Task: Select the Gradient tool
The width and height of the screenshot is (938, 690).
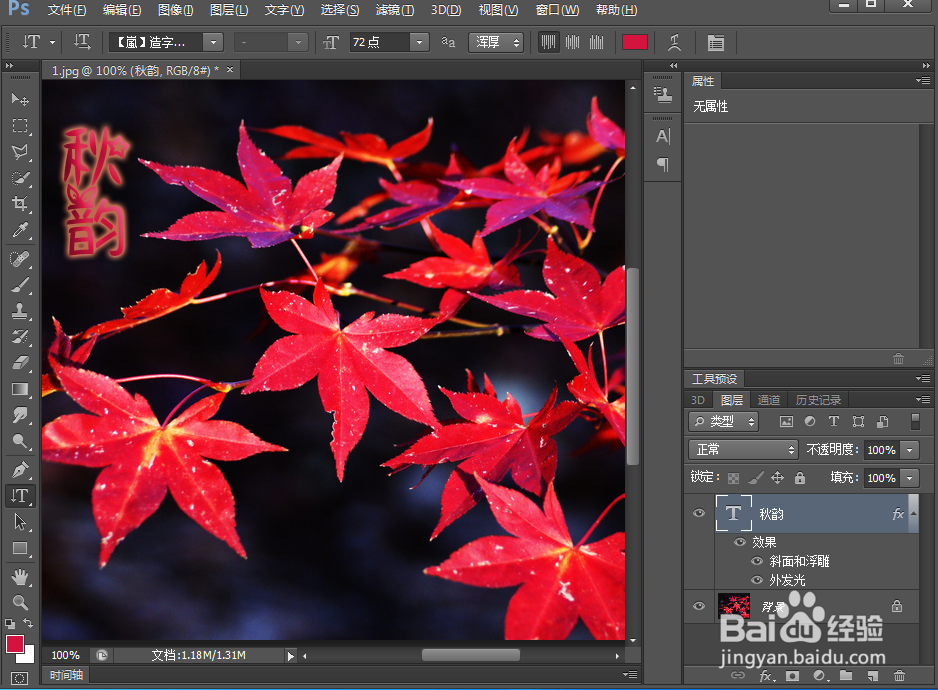Action: tap(20, 389)
